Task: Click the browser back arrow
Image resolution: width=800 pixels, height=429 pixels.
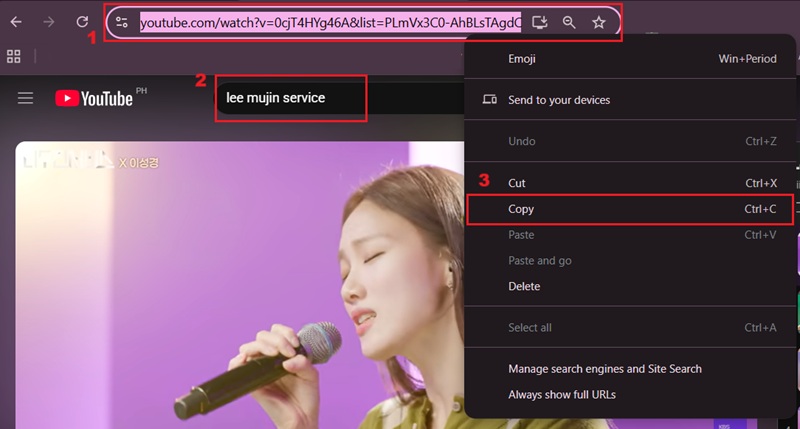Action: click(16, 22)
